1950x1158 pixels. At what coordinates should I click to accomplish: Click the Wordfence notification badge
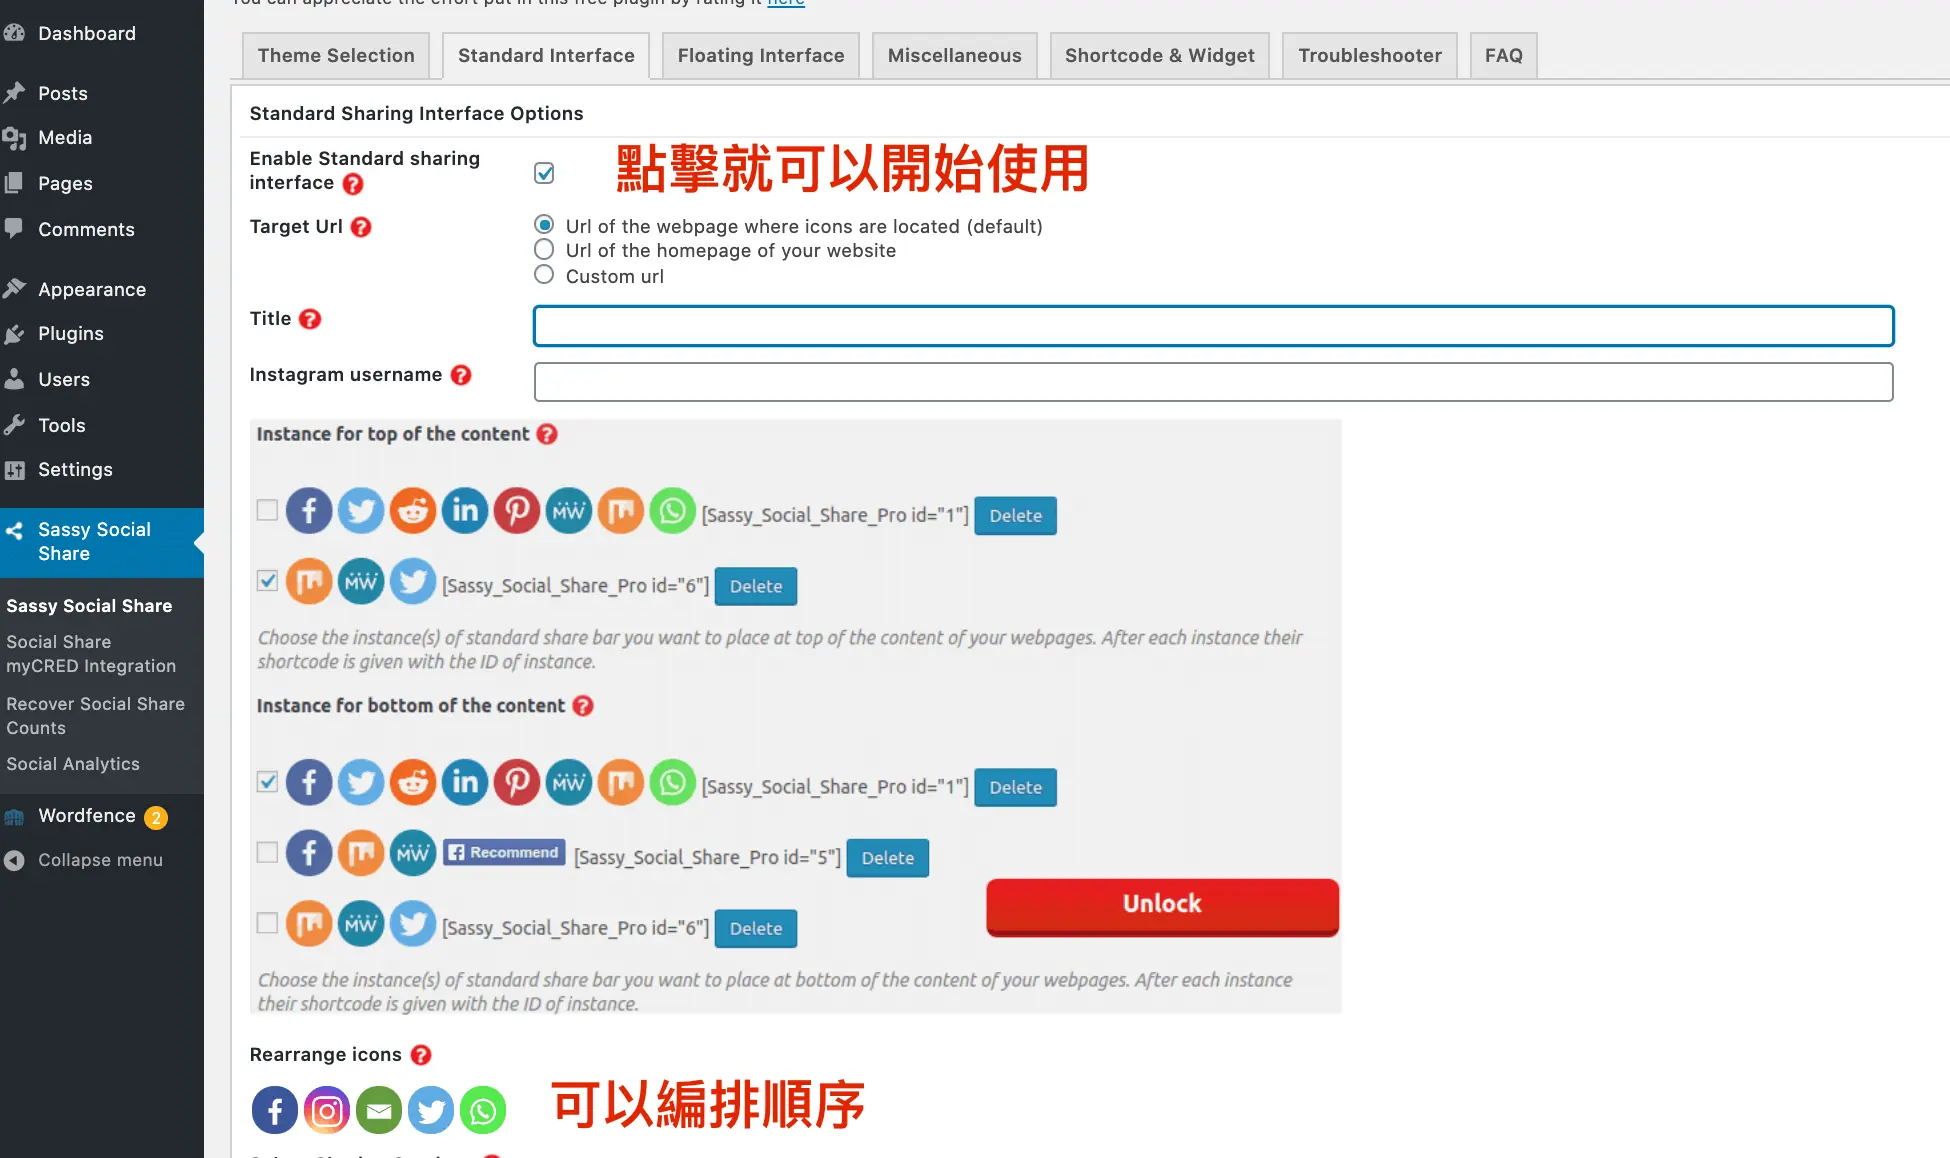point(156,818)
